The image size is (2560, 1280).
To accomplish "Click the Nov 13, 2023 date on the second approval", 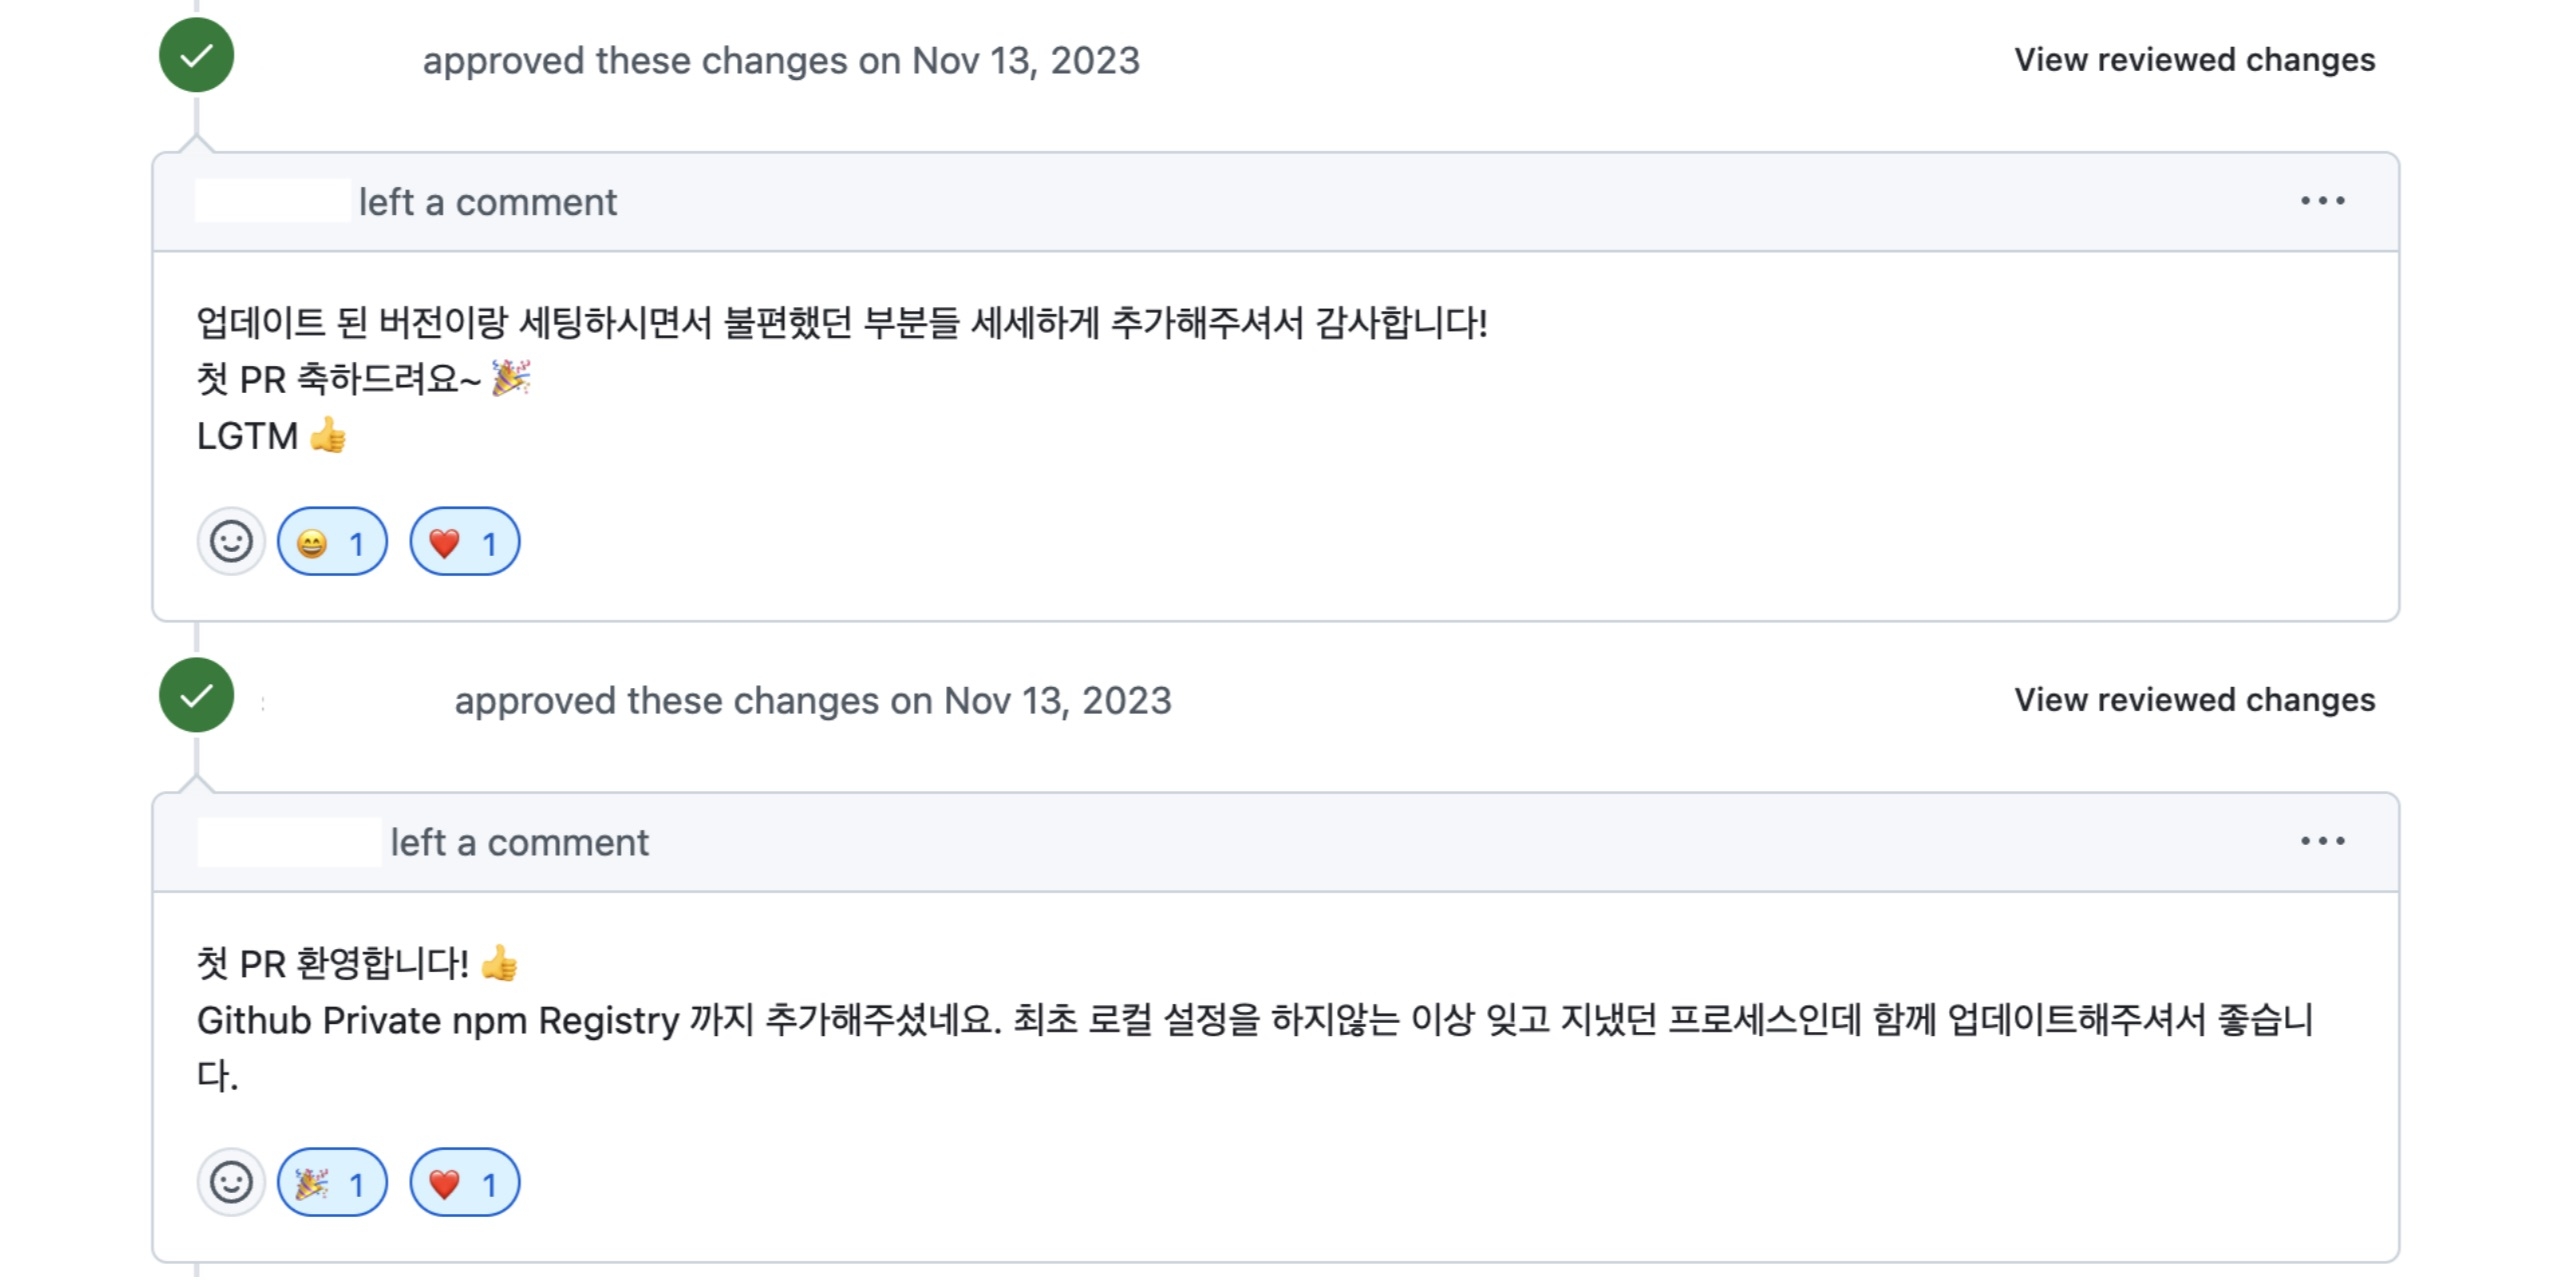I will coord(1057,701).
